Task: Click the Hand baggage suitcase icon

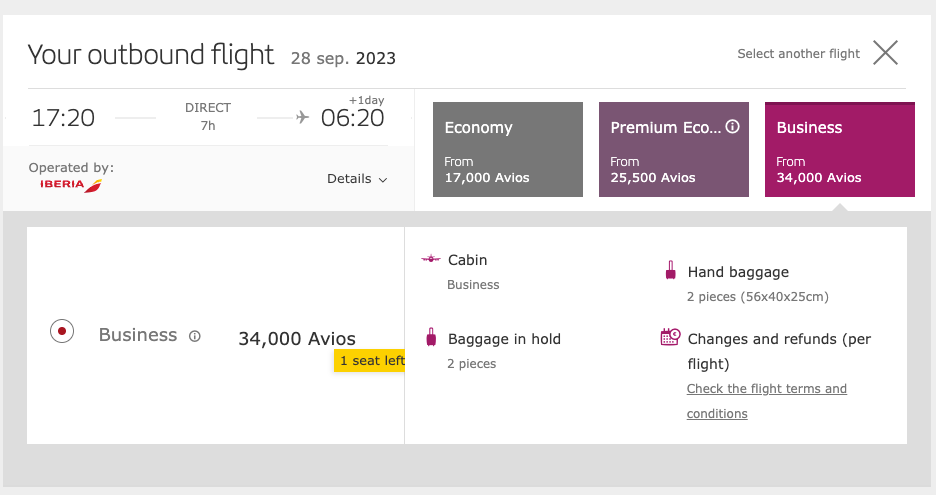Action: click(670, 270)
